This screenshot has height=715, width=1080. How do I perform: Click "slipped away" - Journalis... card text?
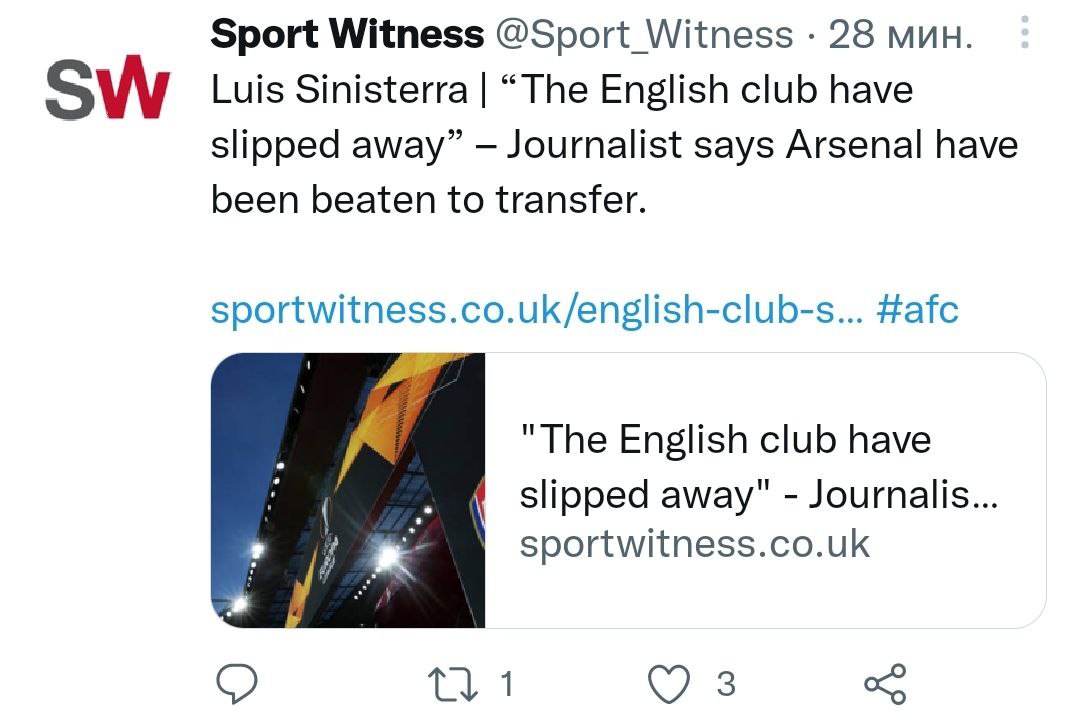757,494
